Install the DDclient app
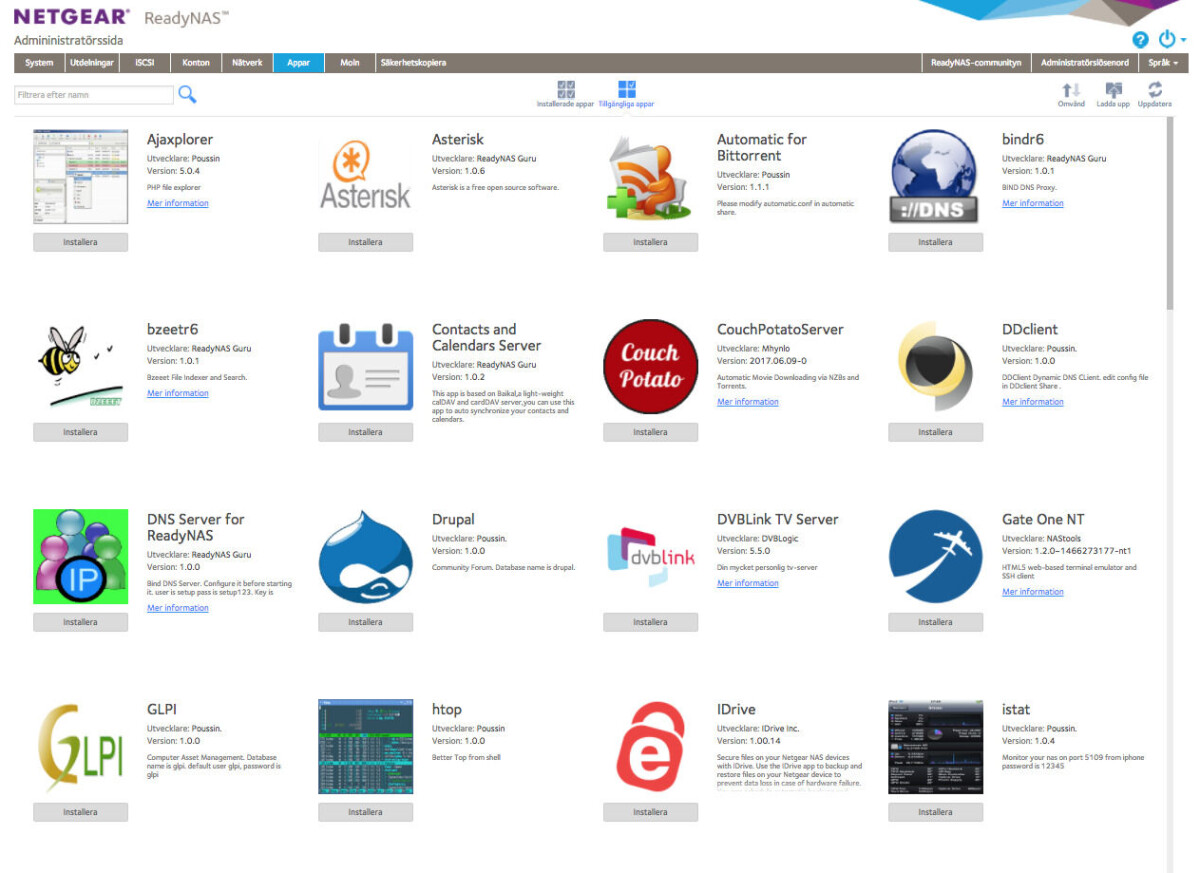 pyautogui.click(x=935, y=432)
